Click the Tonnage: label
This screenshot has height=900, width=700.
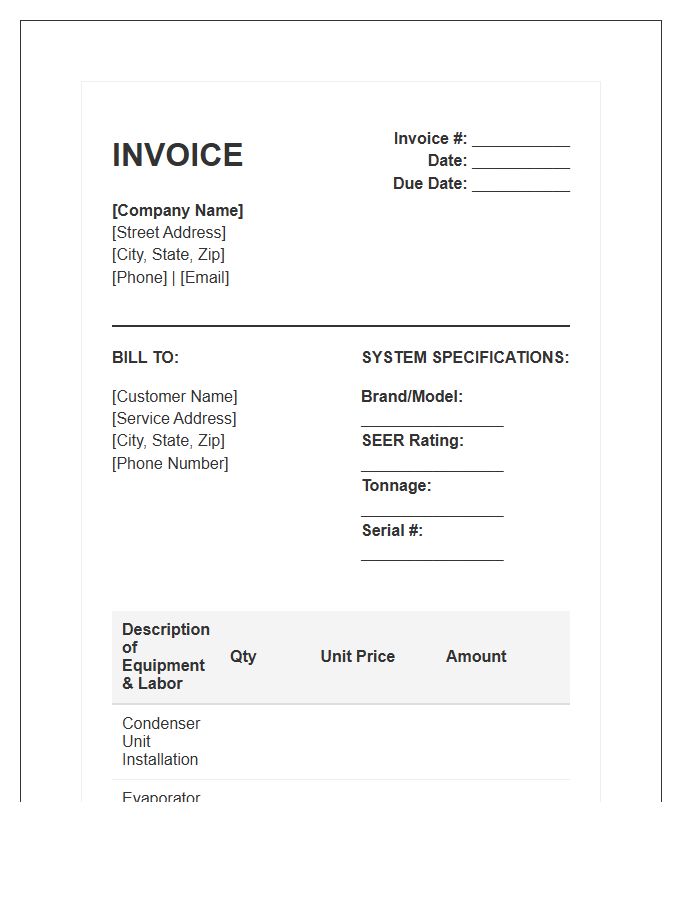[x=396, y=486]
